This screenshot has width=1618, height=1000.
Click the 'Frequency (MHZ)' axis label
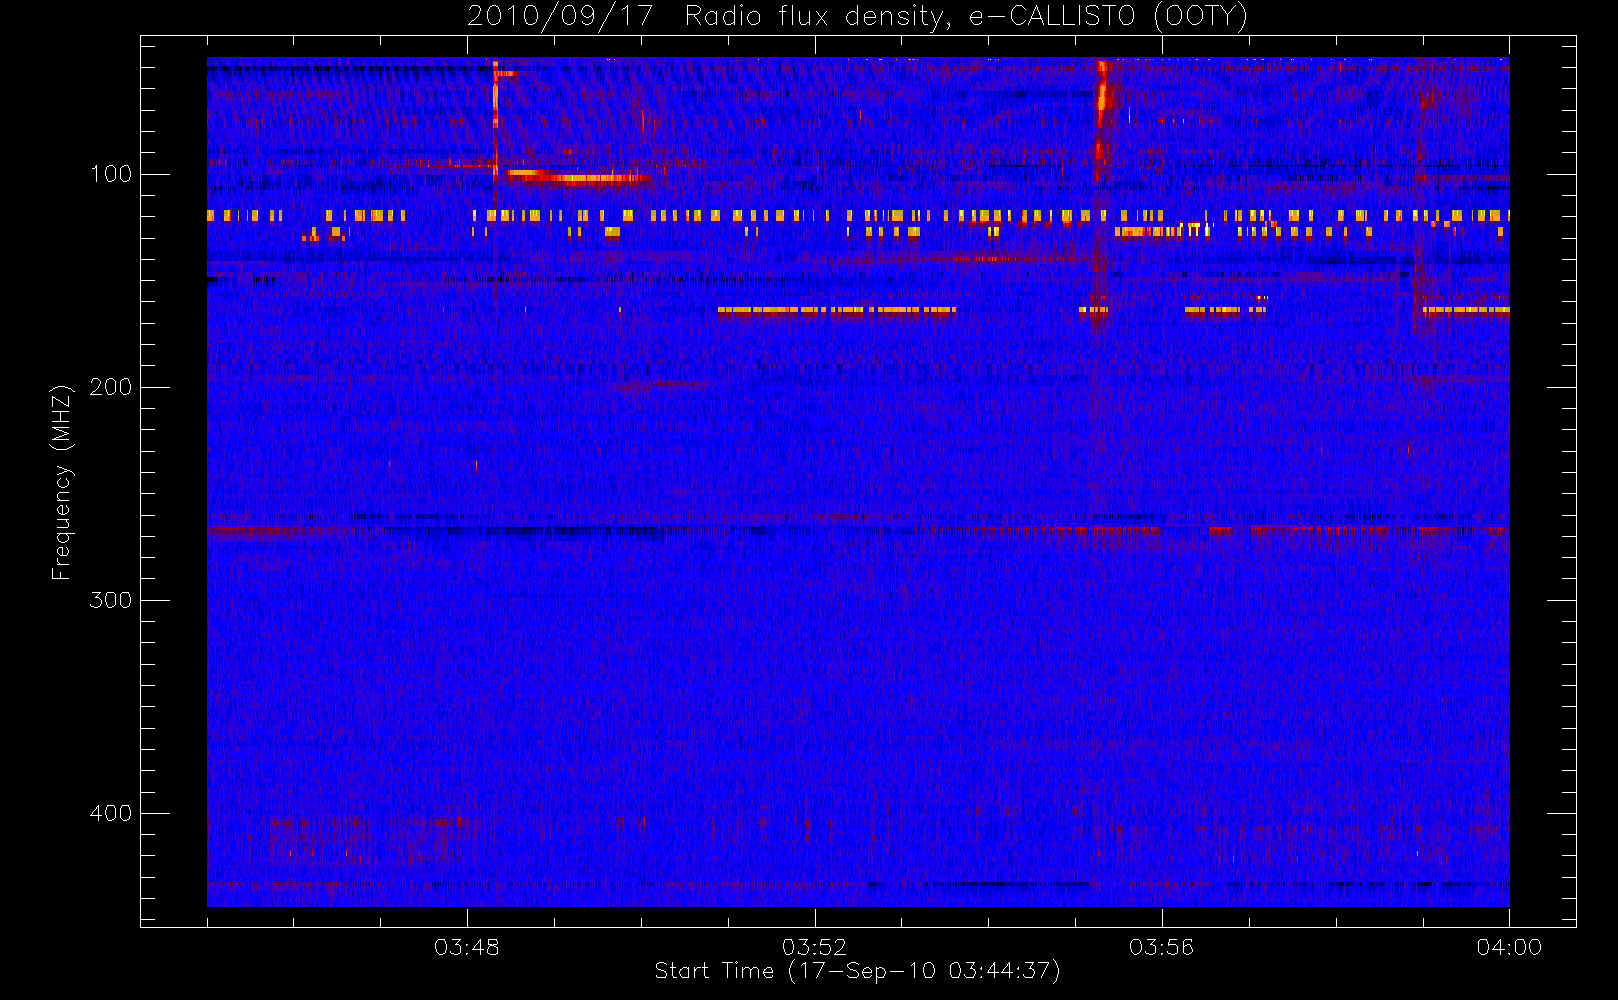(x=62, y=482)
